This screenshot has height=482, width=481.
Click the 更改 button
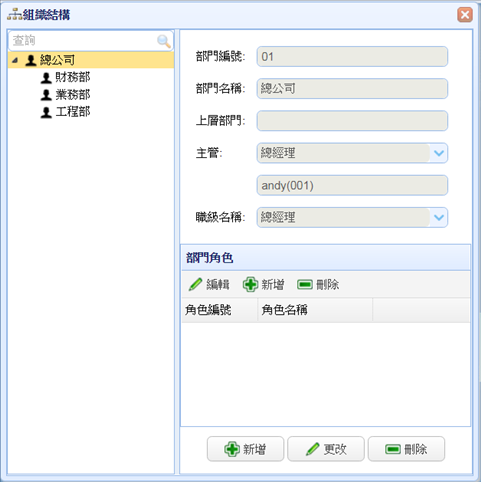pyautogui.click(x=326, y=449)
